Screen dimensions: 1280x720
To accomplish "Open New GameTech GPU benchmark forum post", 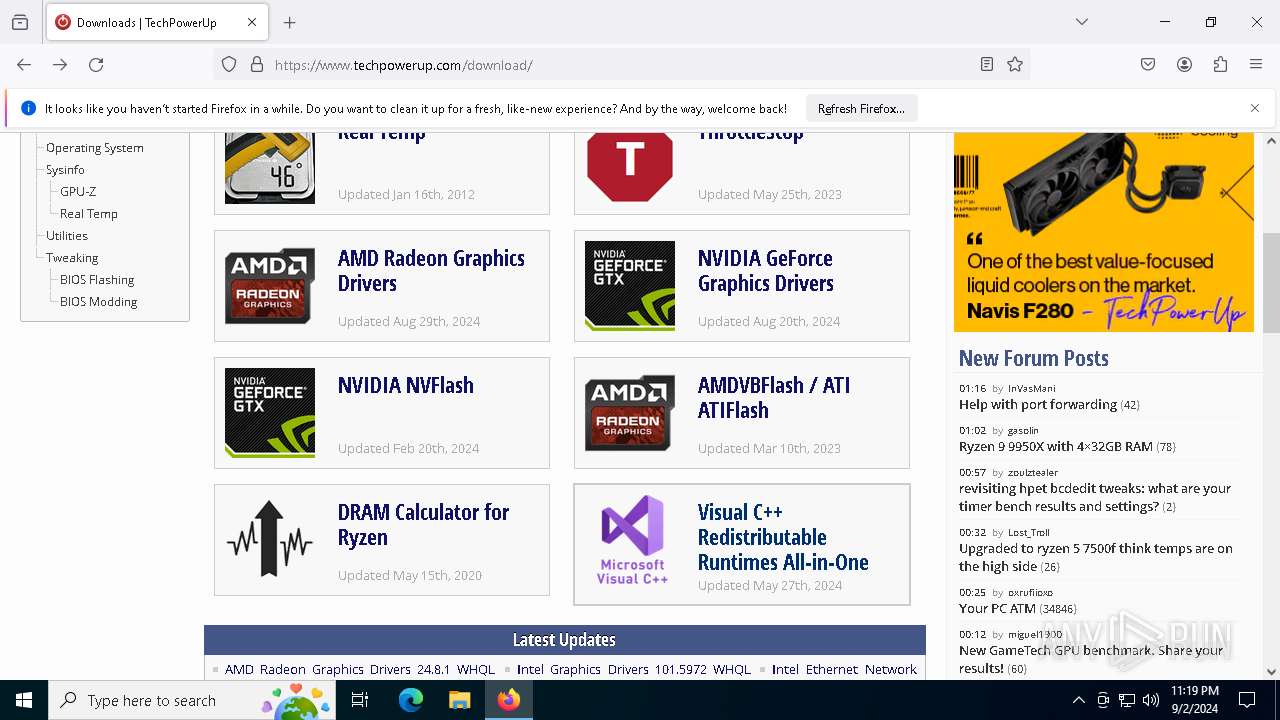I will 1091,659.
